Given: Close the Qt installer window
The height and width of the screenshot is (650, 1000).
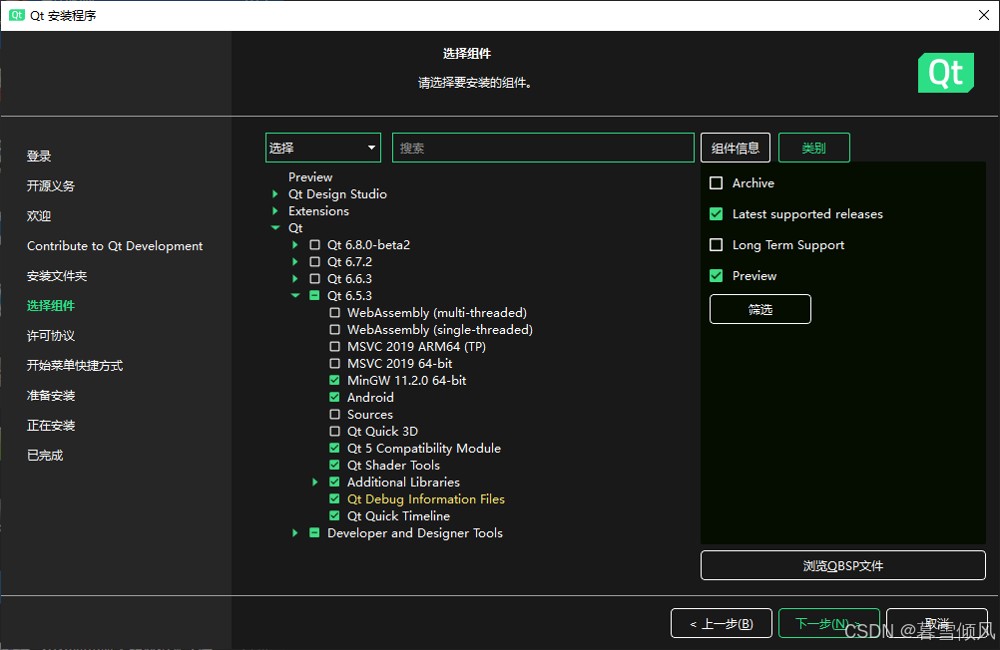Looking at the screenshot, I should click(984, 15).
